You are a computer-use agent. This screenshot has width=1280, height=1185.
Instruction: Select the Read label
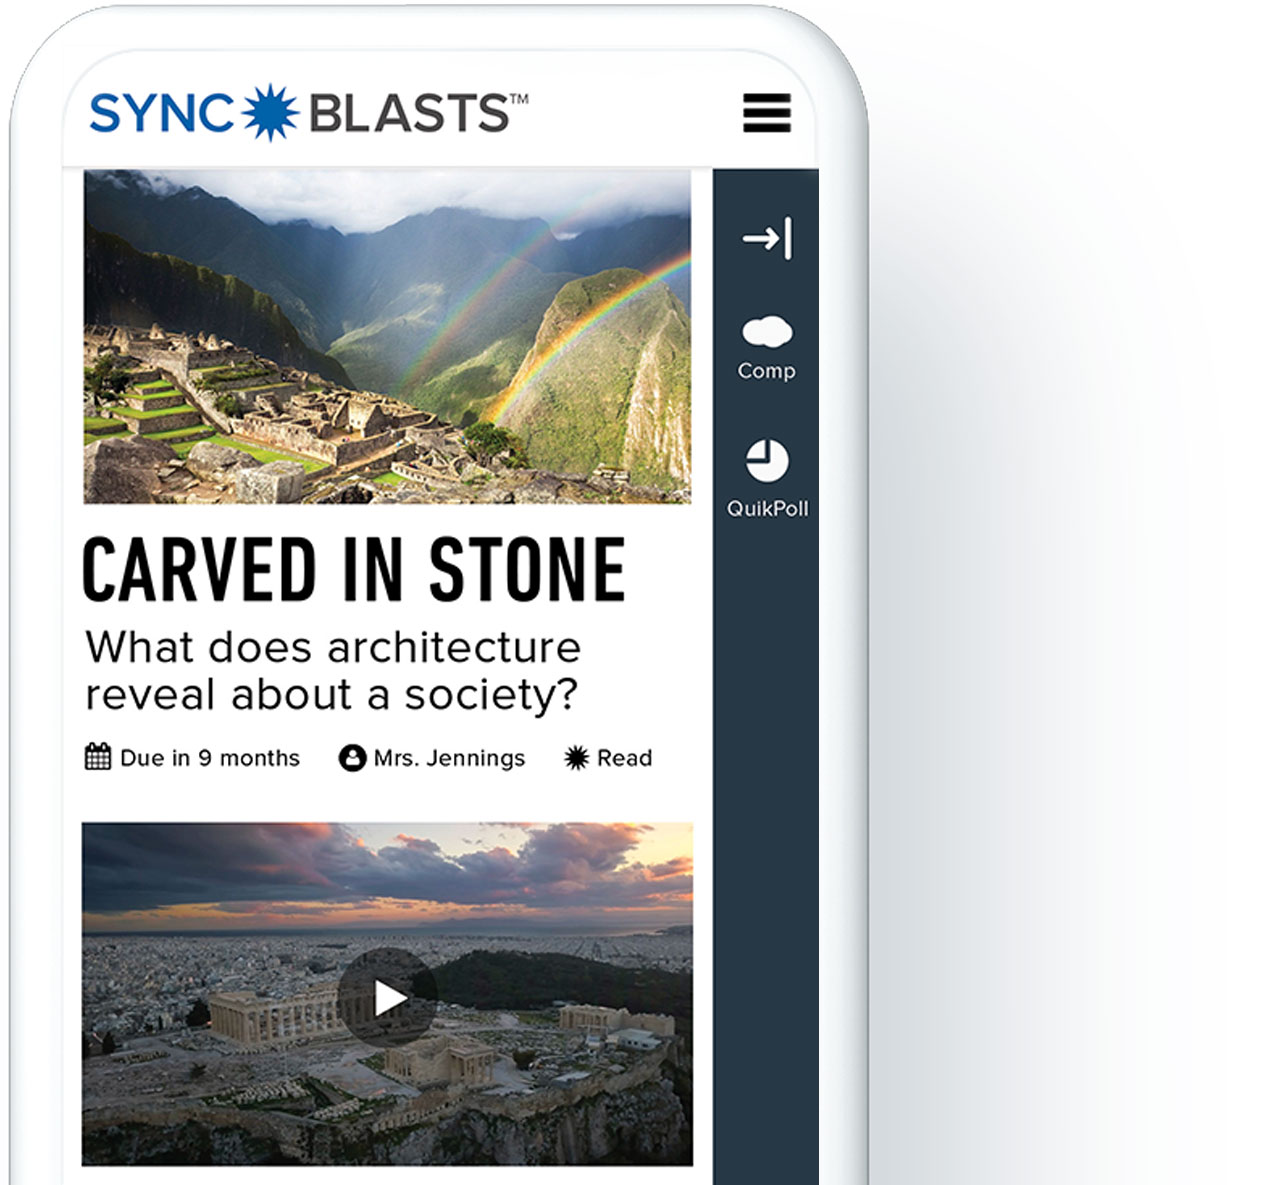624,758
